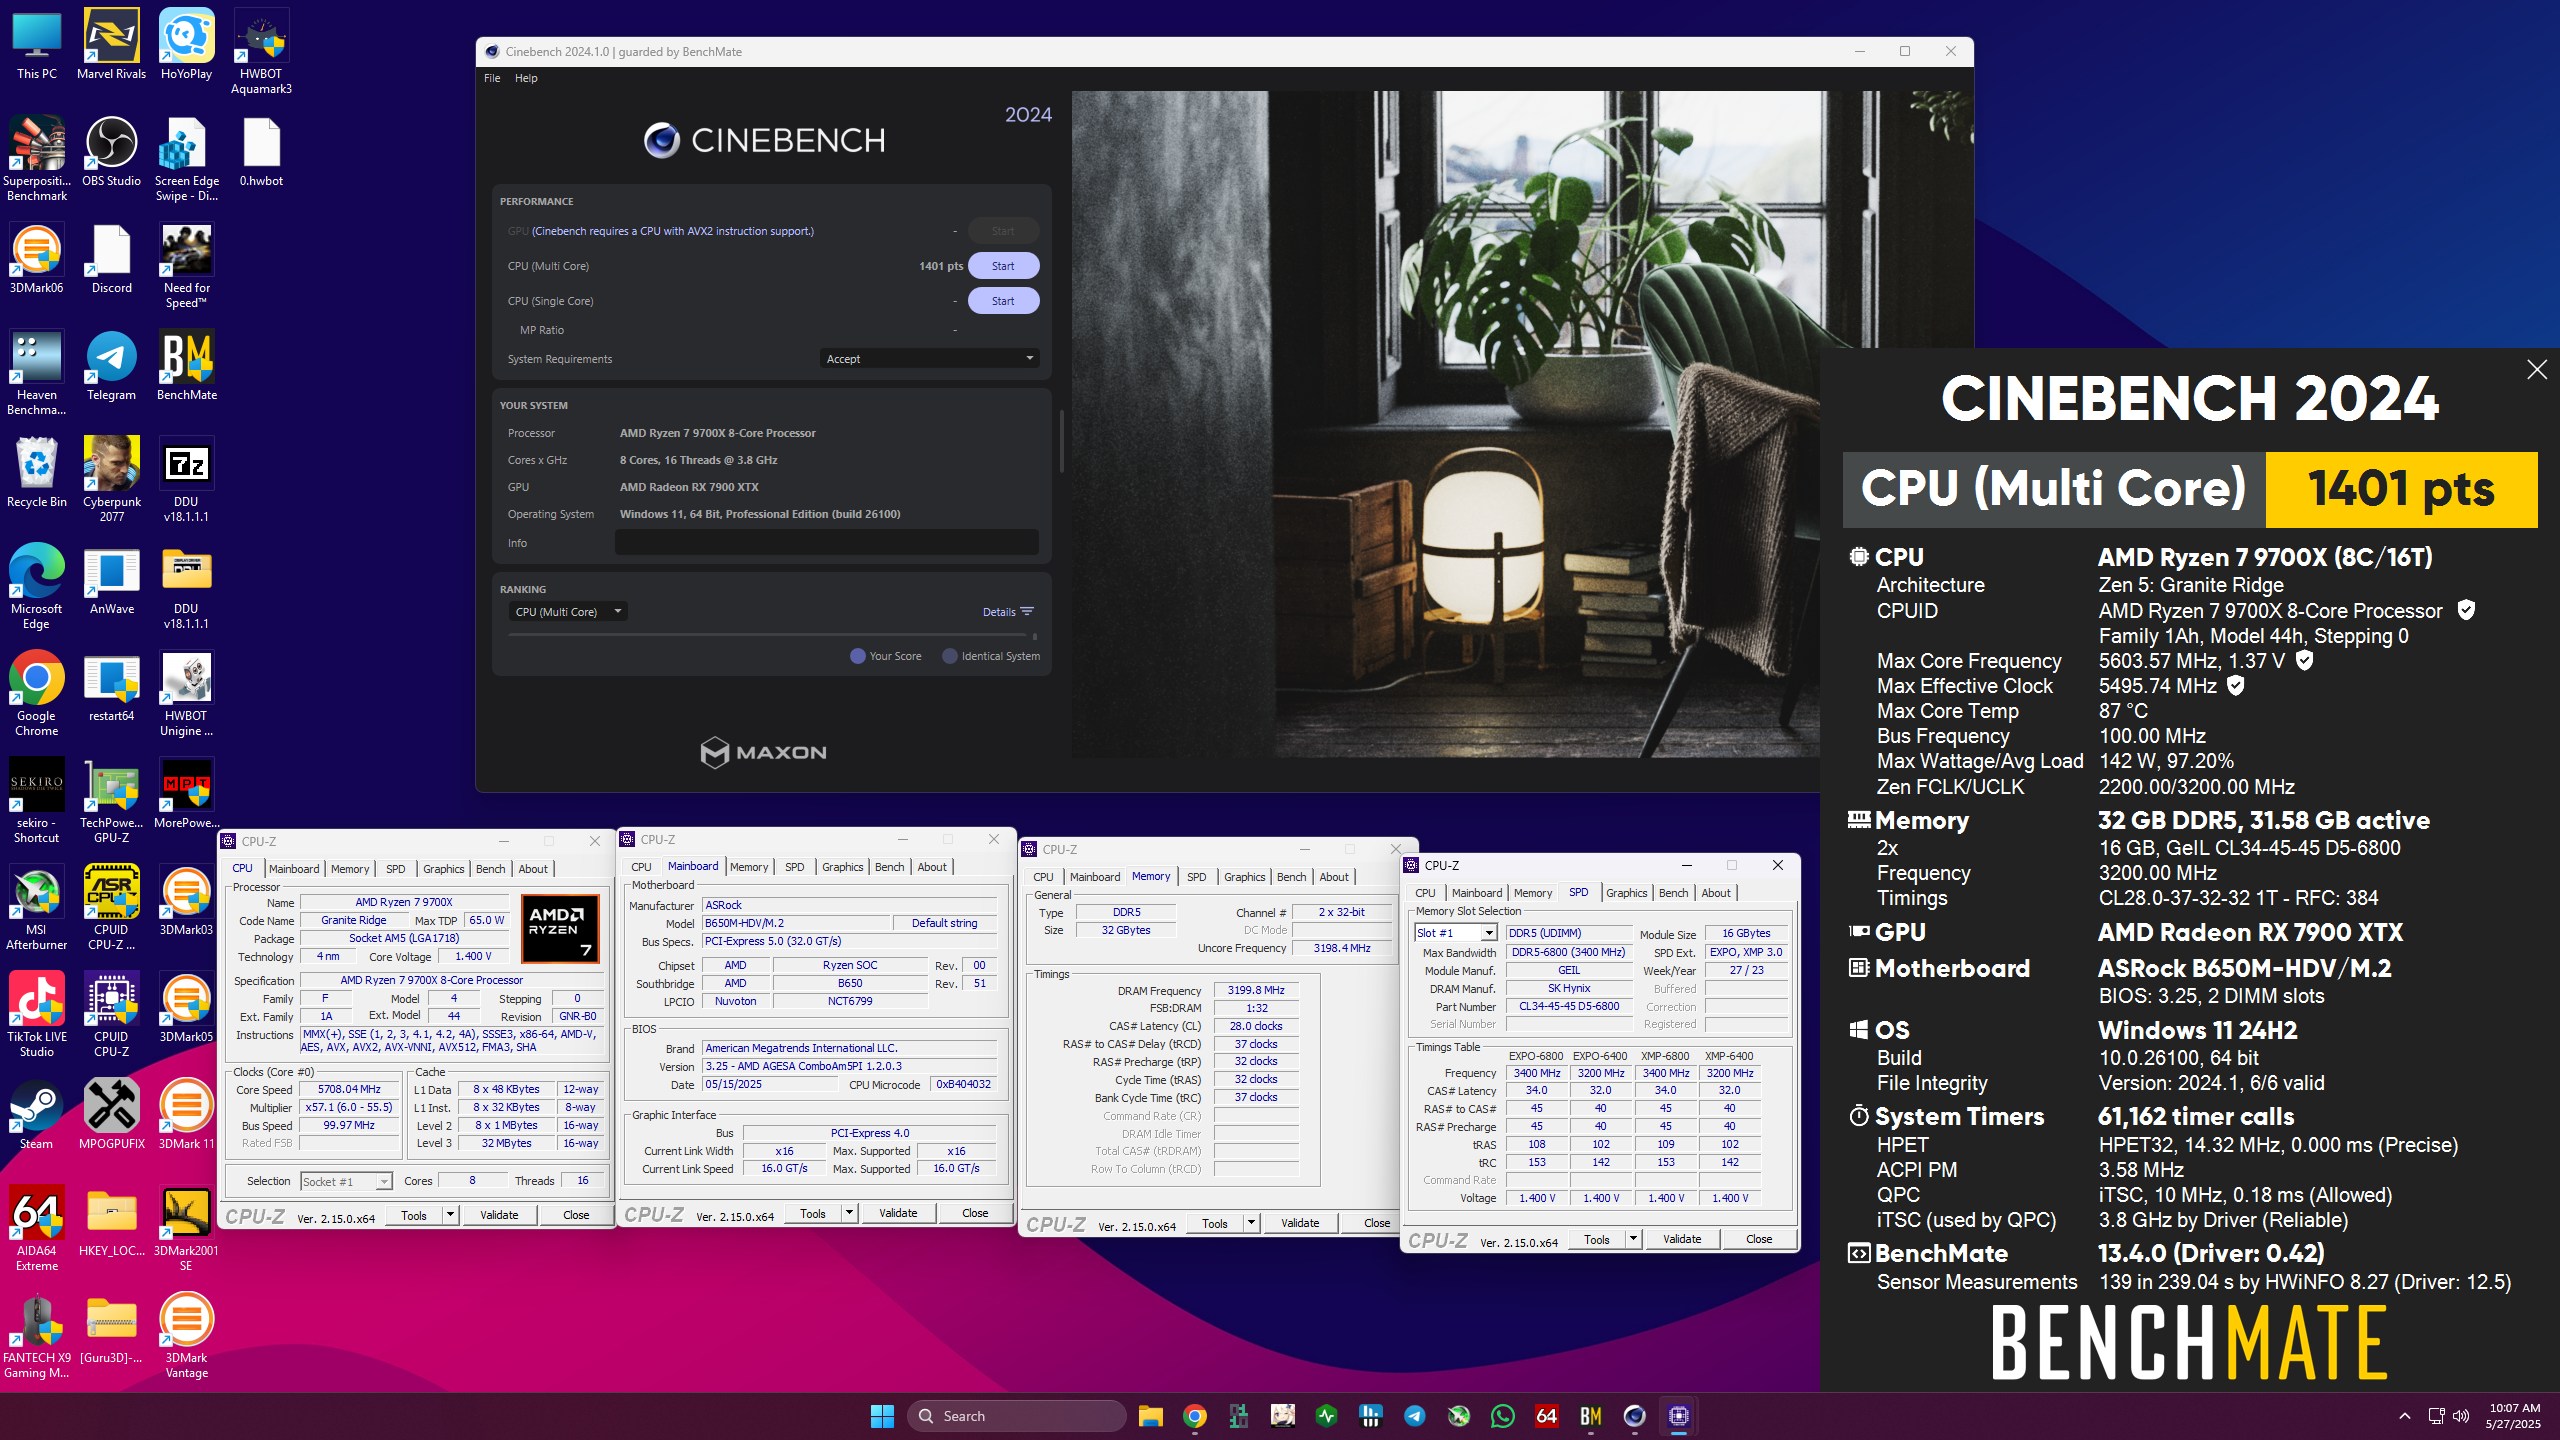Start the CPU (Multi Core) benchmark
2560x1440 pixels.
click(1003, 266)
